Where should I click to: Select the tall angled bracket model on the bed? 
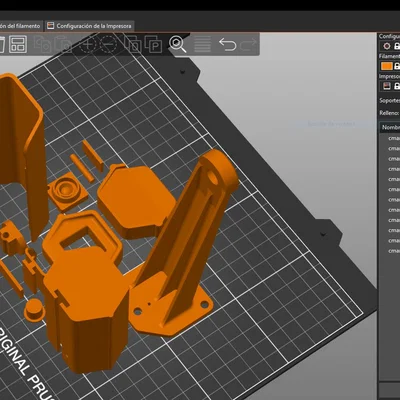(187, 240)
